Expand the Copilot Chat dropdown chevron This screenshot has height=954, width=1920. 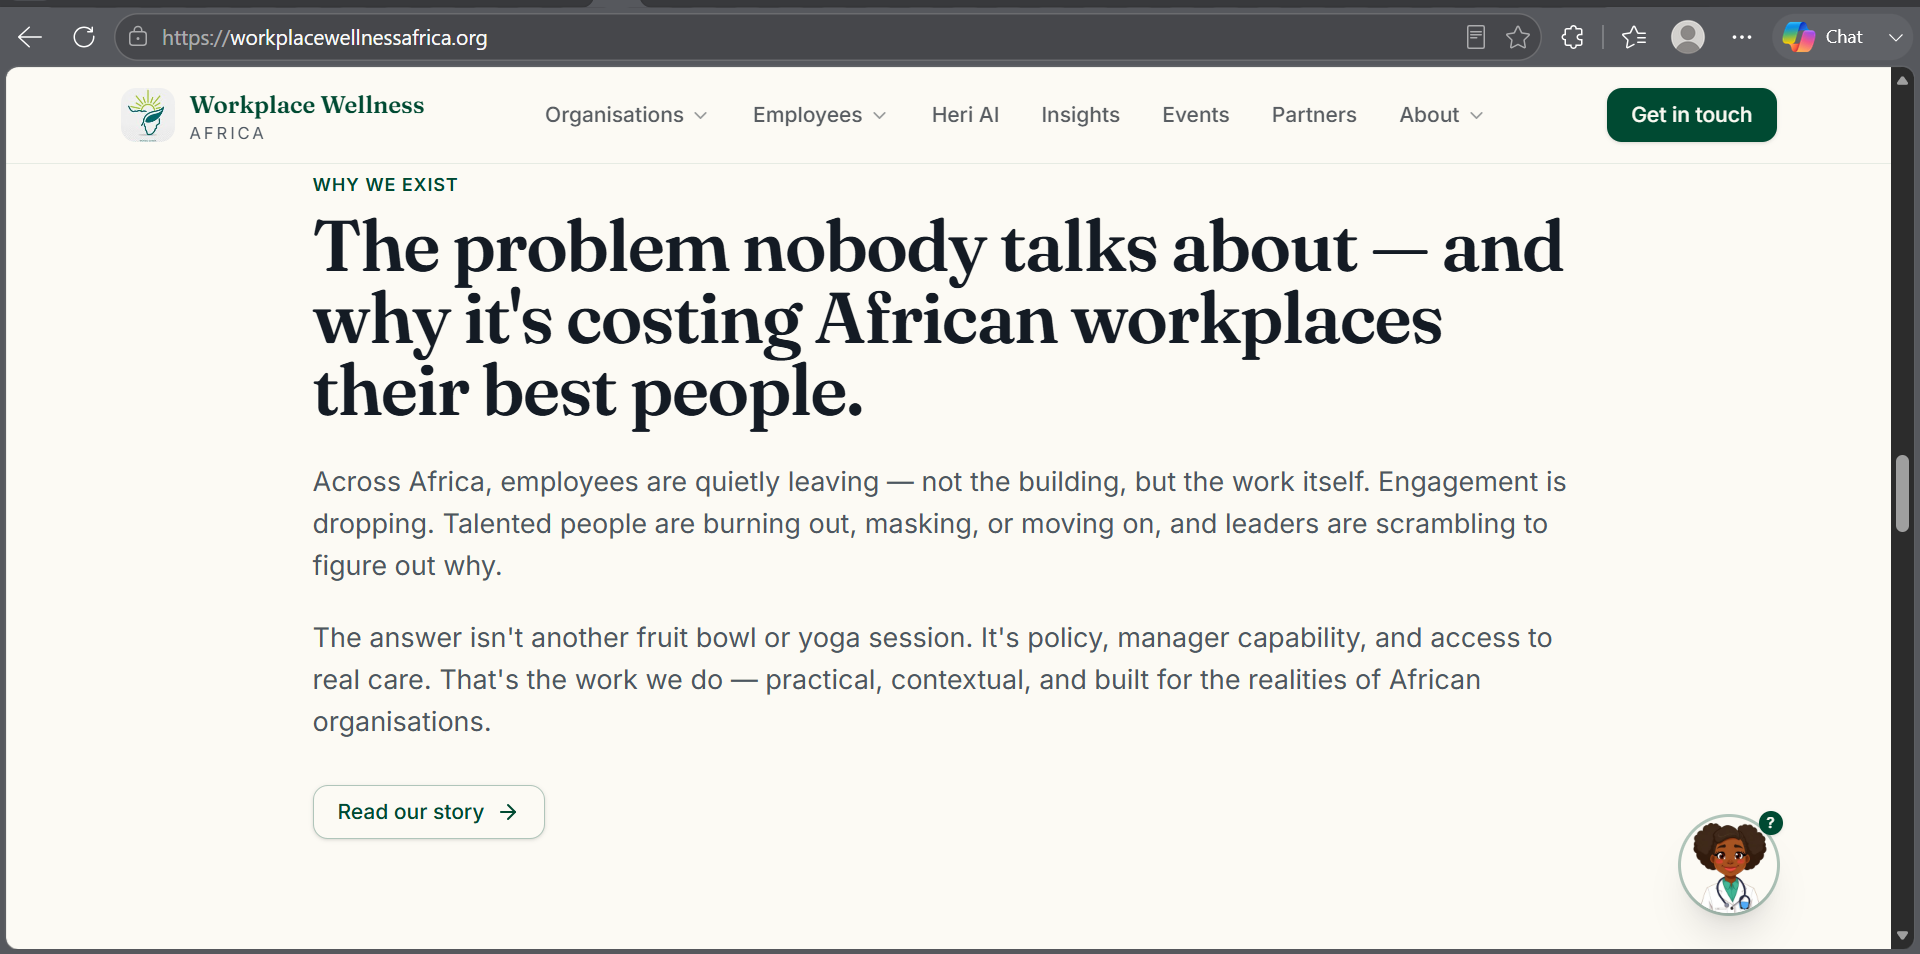pyautogui.click(x=1895, y=38)
